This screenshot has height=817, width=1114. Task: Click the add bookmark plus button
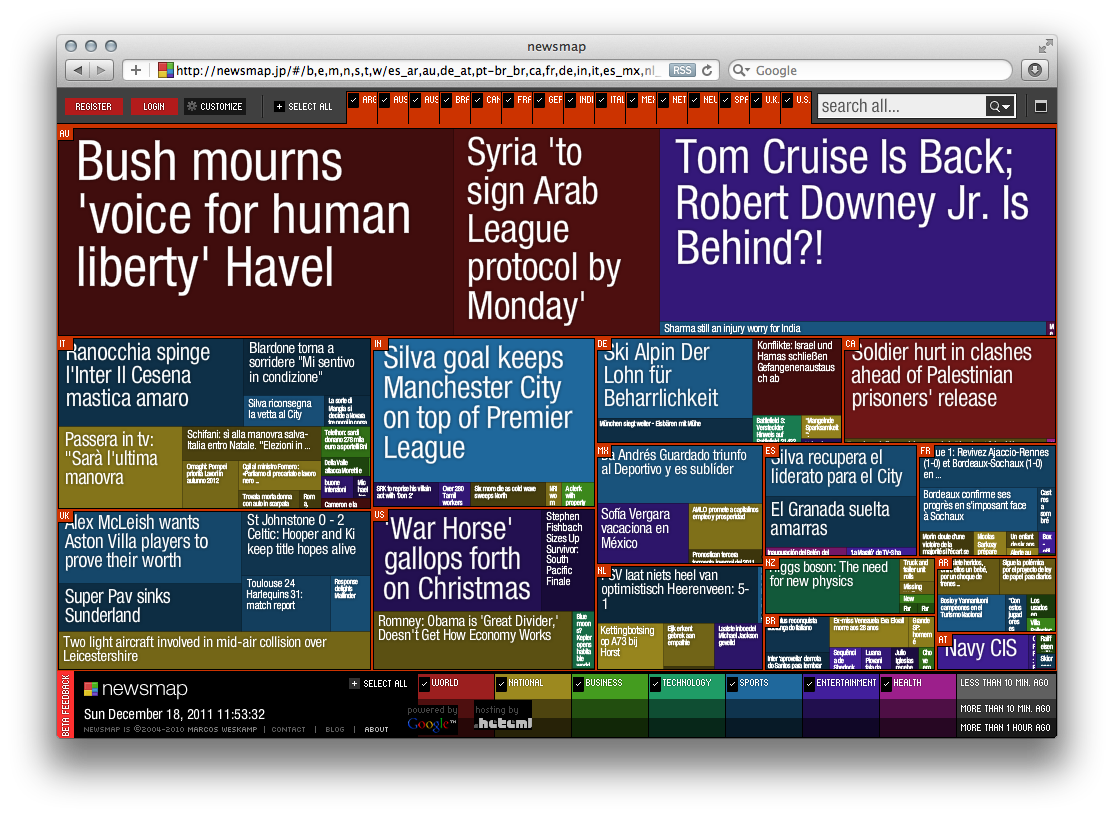pos(136,70)
